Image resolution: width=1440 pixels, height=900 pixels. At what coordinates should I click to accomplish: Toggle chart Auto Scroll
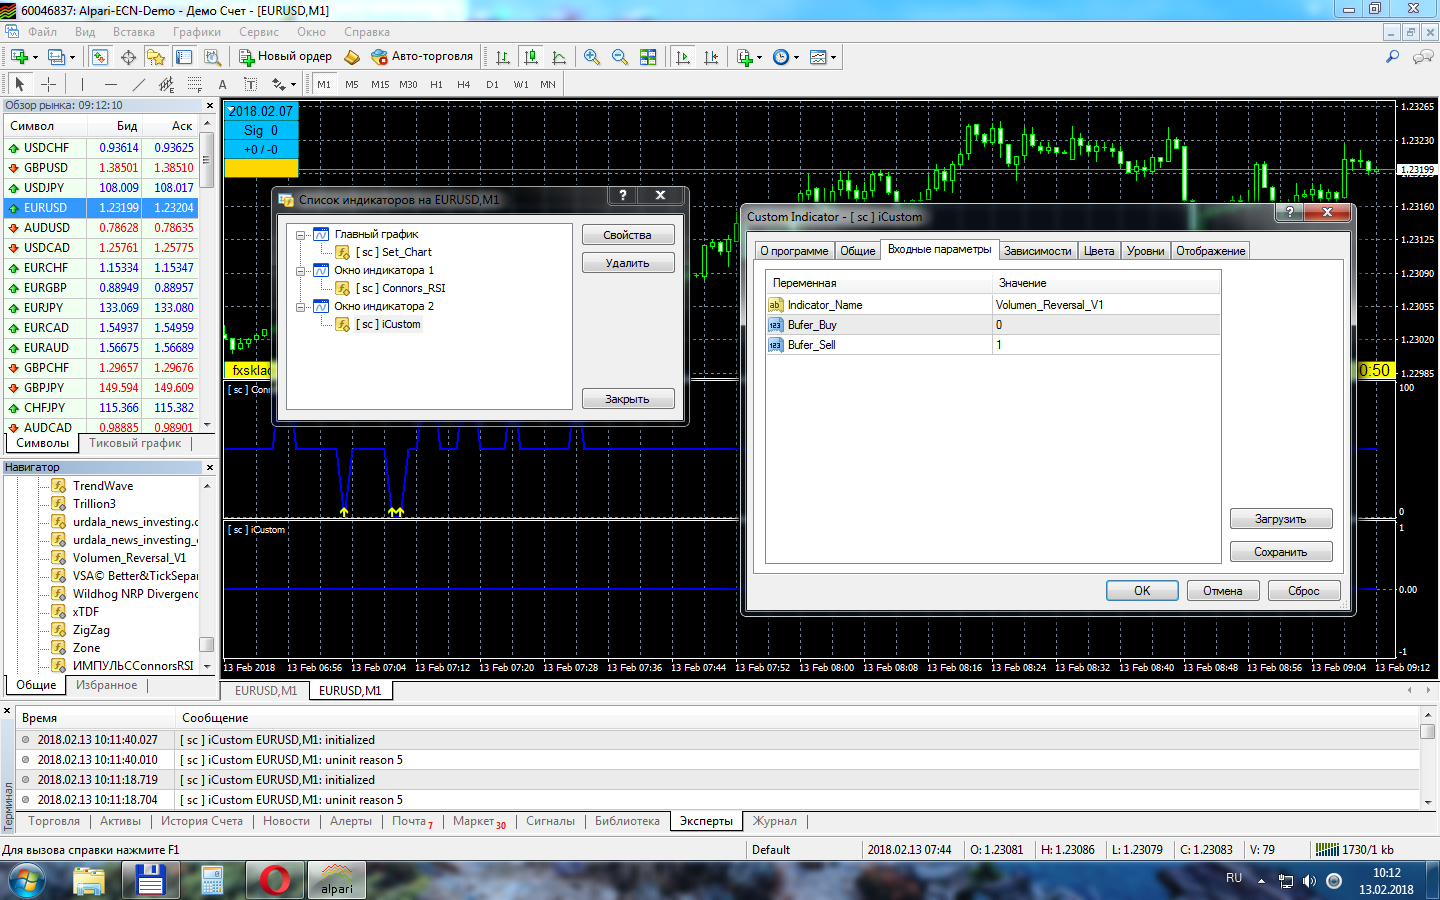pos(683,57)
